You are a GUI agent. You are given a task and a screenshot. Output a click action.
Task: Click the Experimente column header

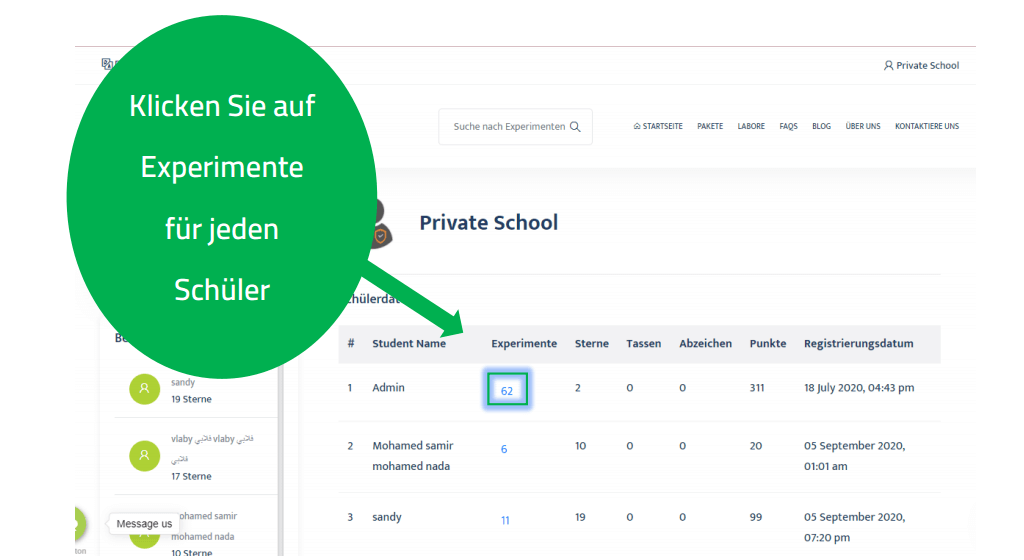[x=524, y=344]
